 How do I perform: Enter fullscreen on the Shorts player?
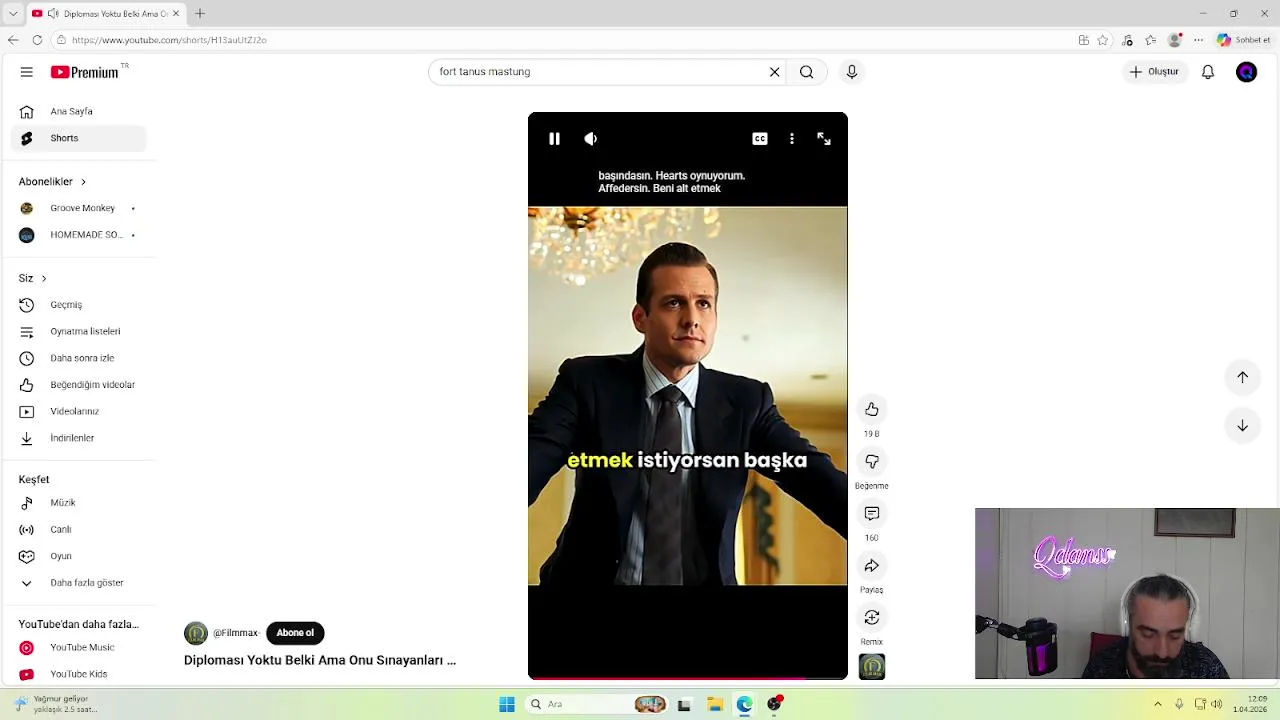824,139
